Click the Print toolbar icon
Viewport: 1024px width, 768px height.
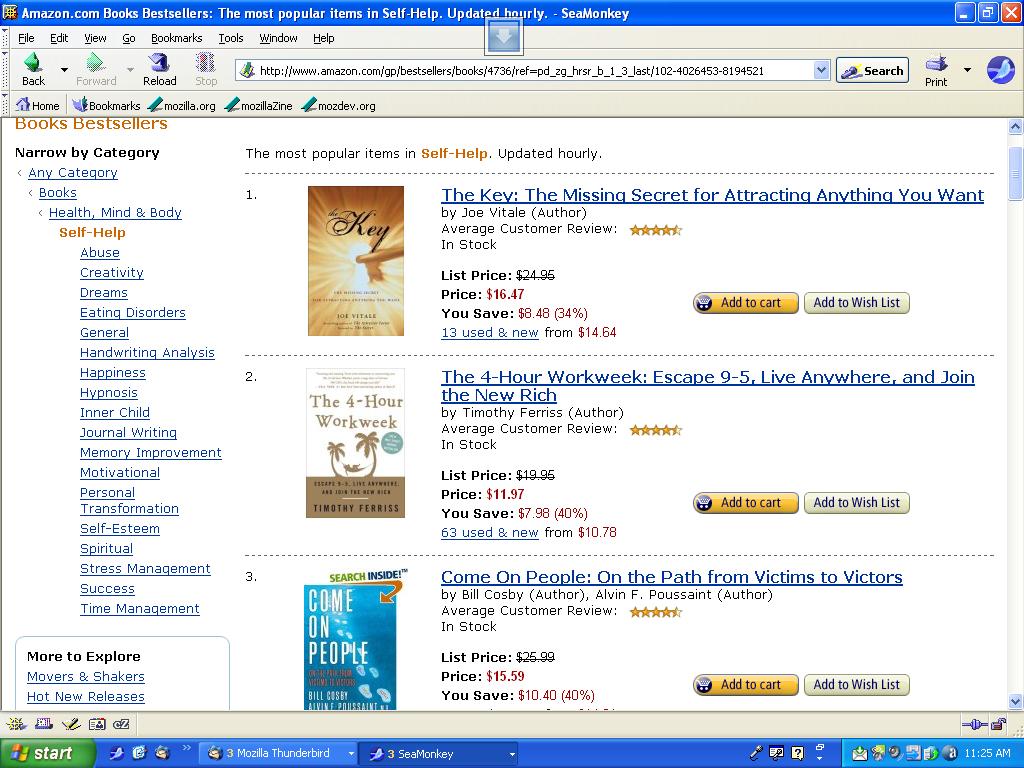pos(936,63)
